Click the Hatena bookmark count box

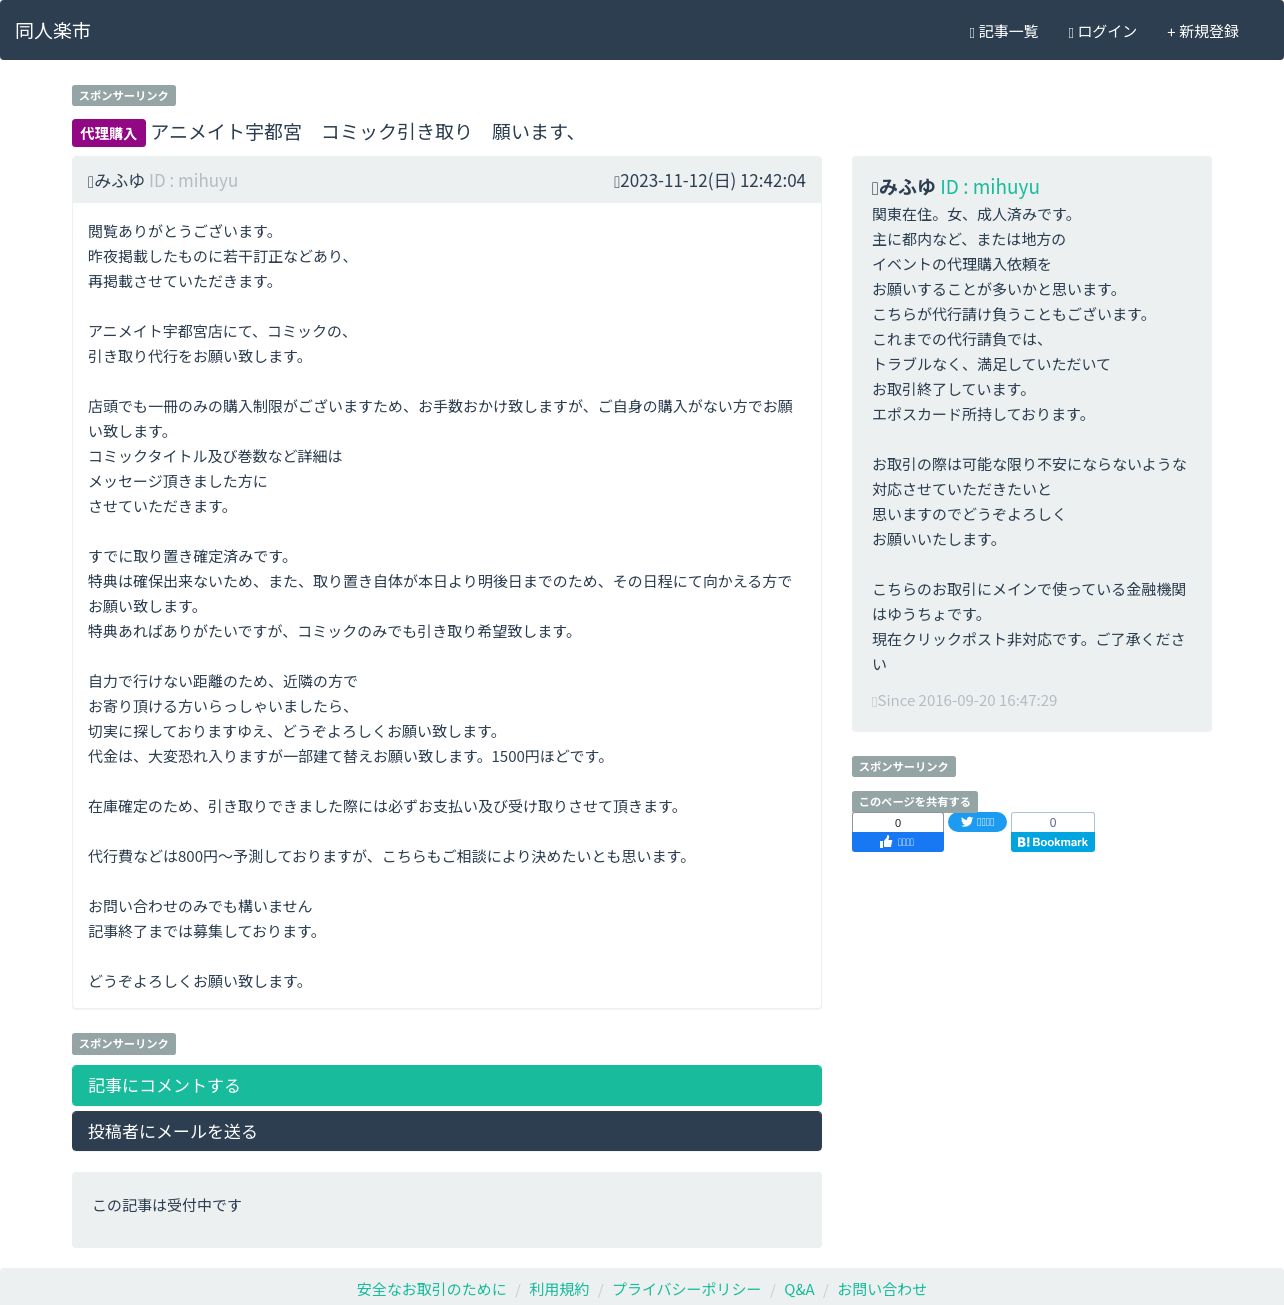pos(1053,822)
